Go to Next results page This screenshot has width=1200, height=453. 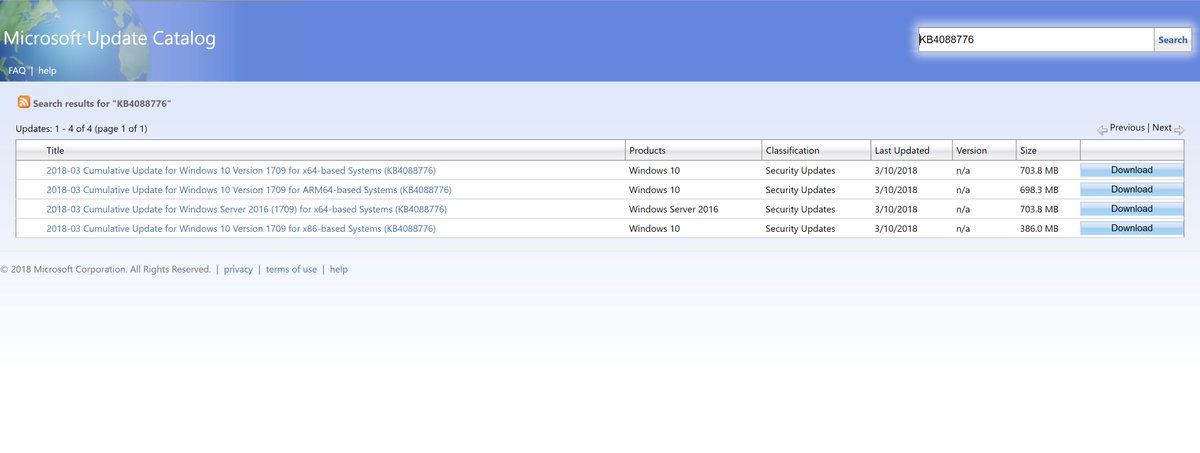click(1161, 128)
